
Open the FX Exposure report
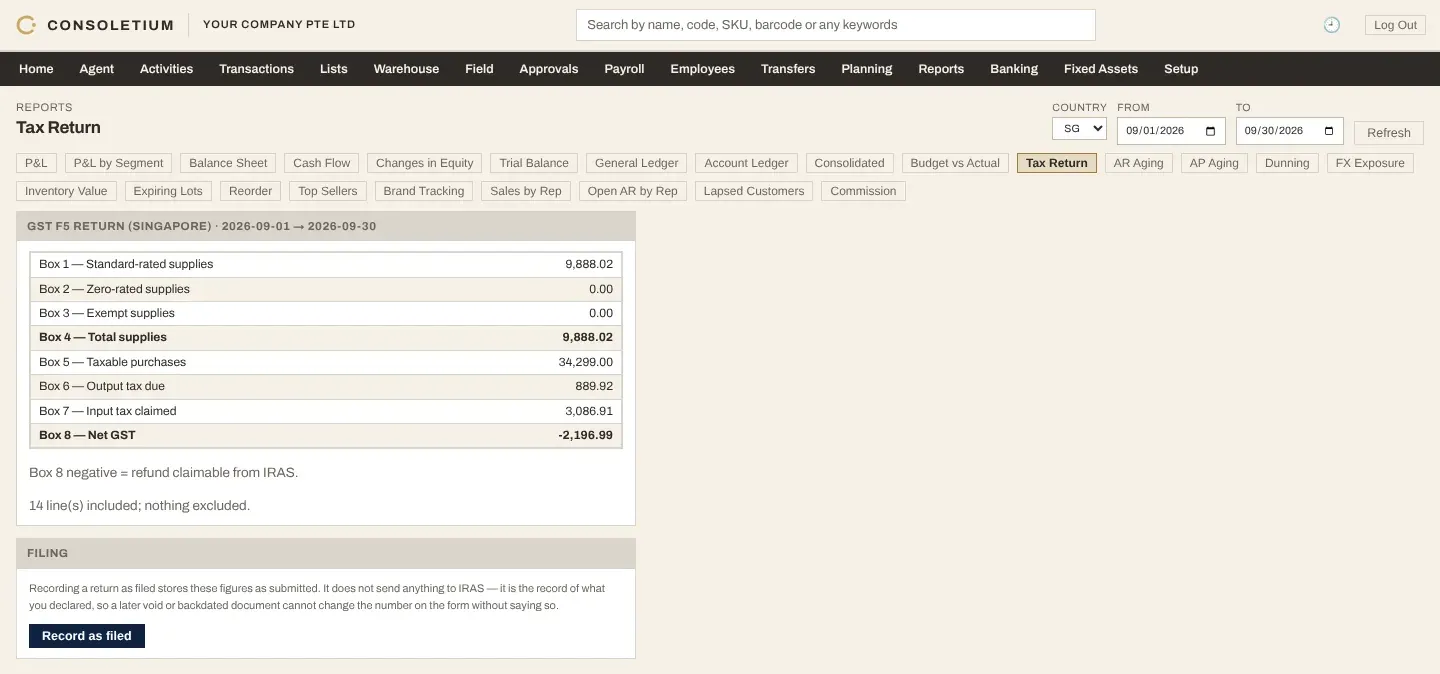pos(1370,163)
